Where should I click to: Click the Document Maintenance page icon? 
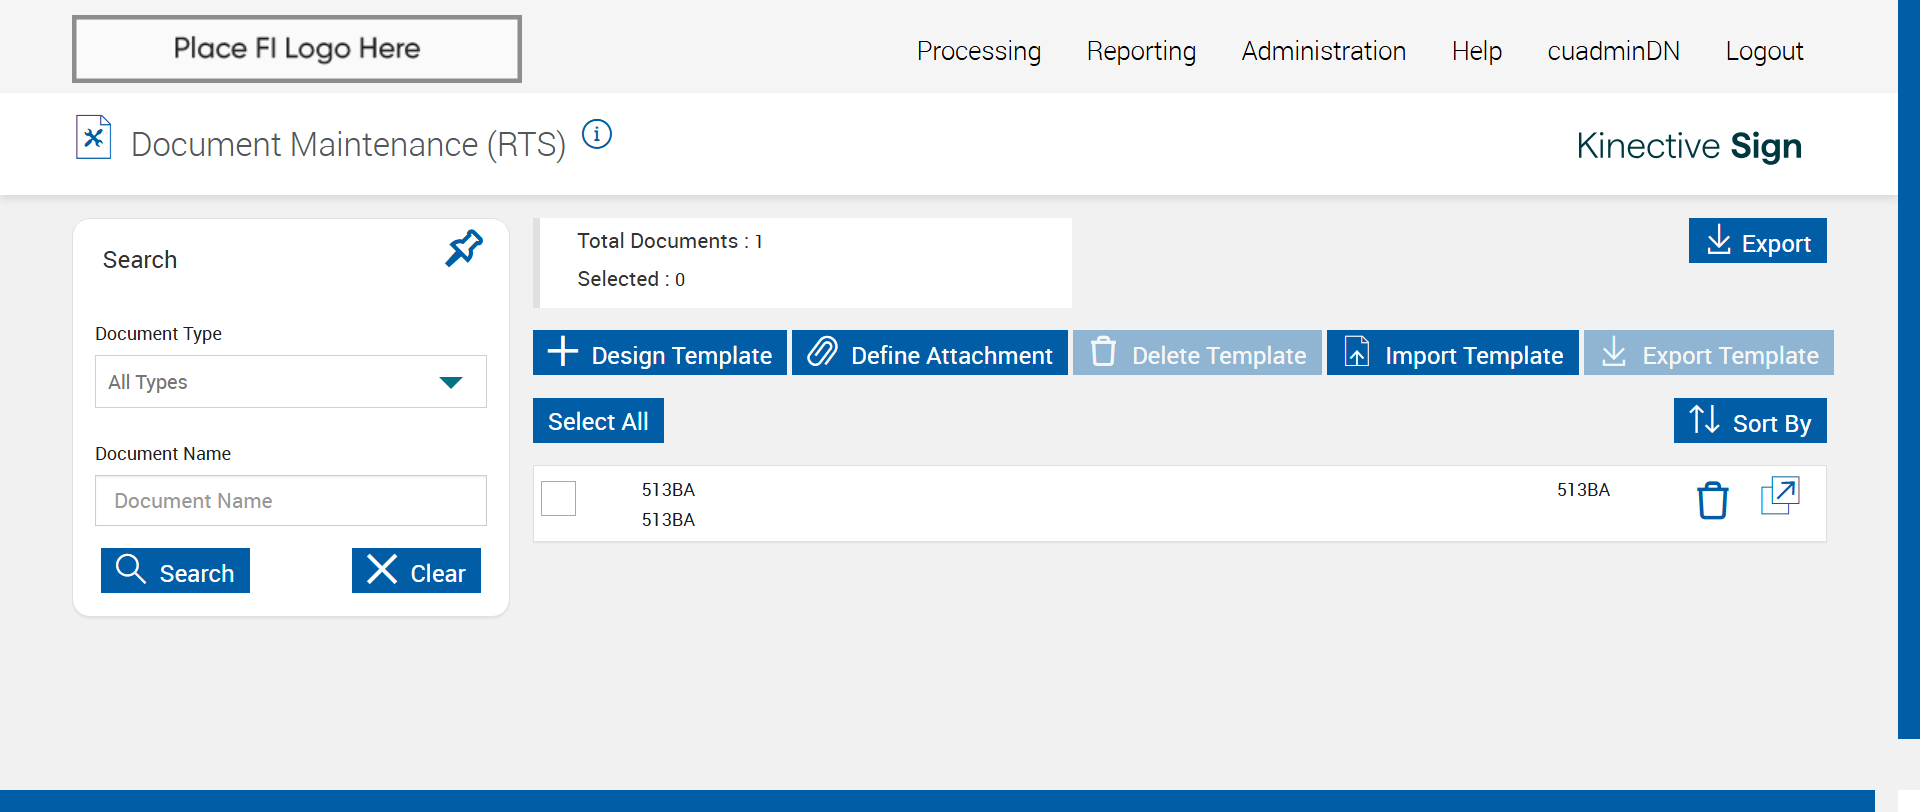(94, 138)
